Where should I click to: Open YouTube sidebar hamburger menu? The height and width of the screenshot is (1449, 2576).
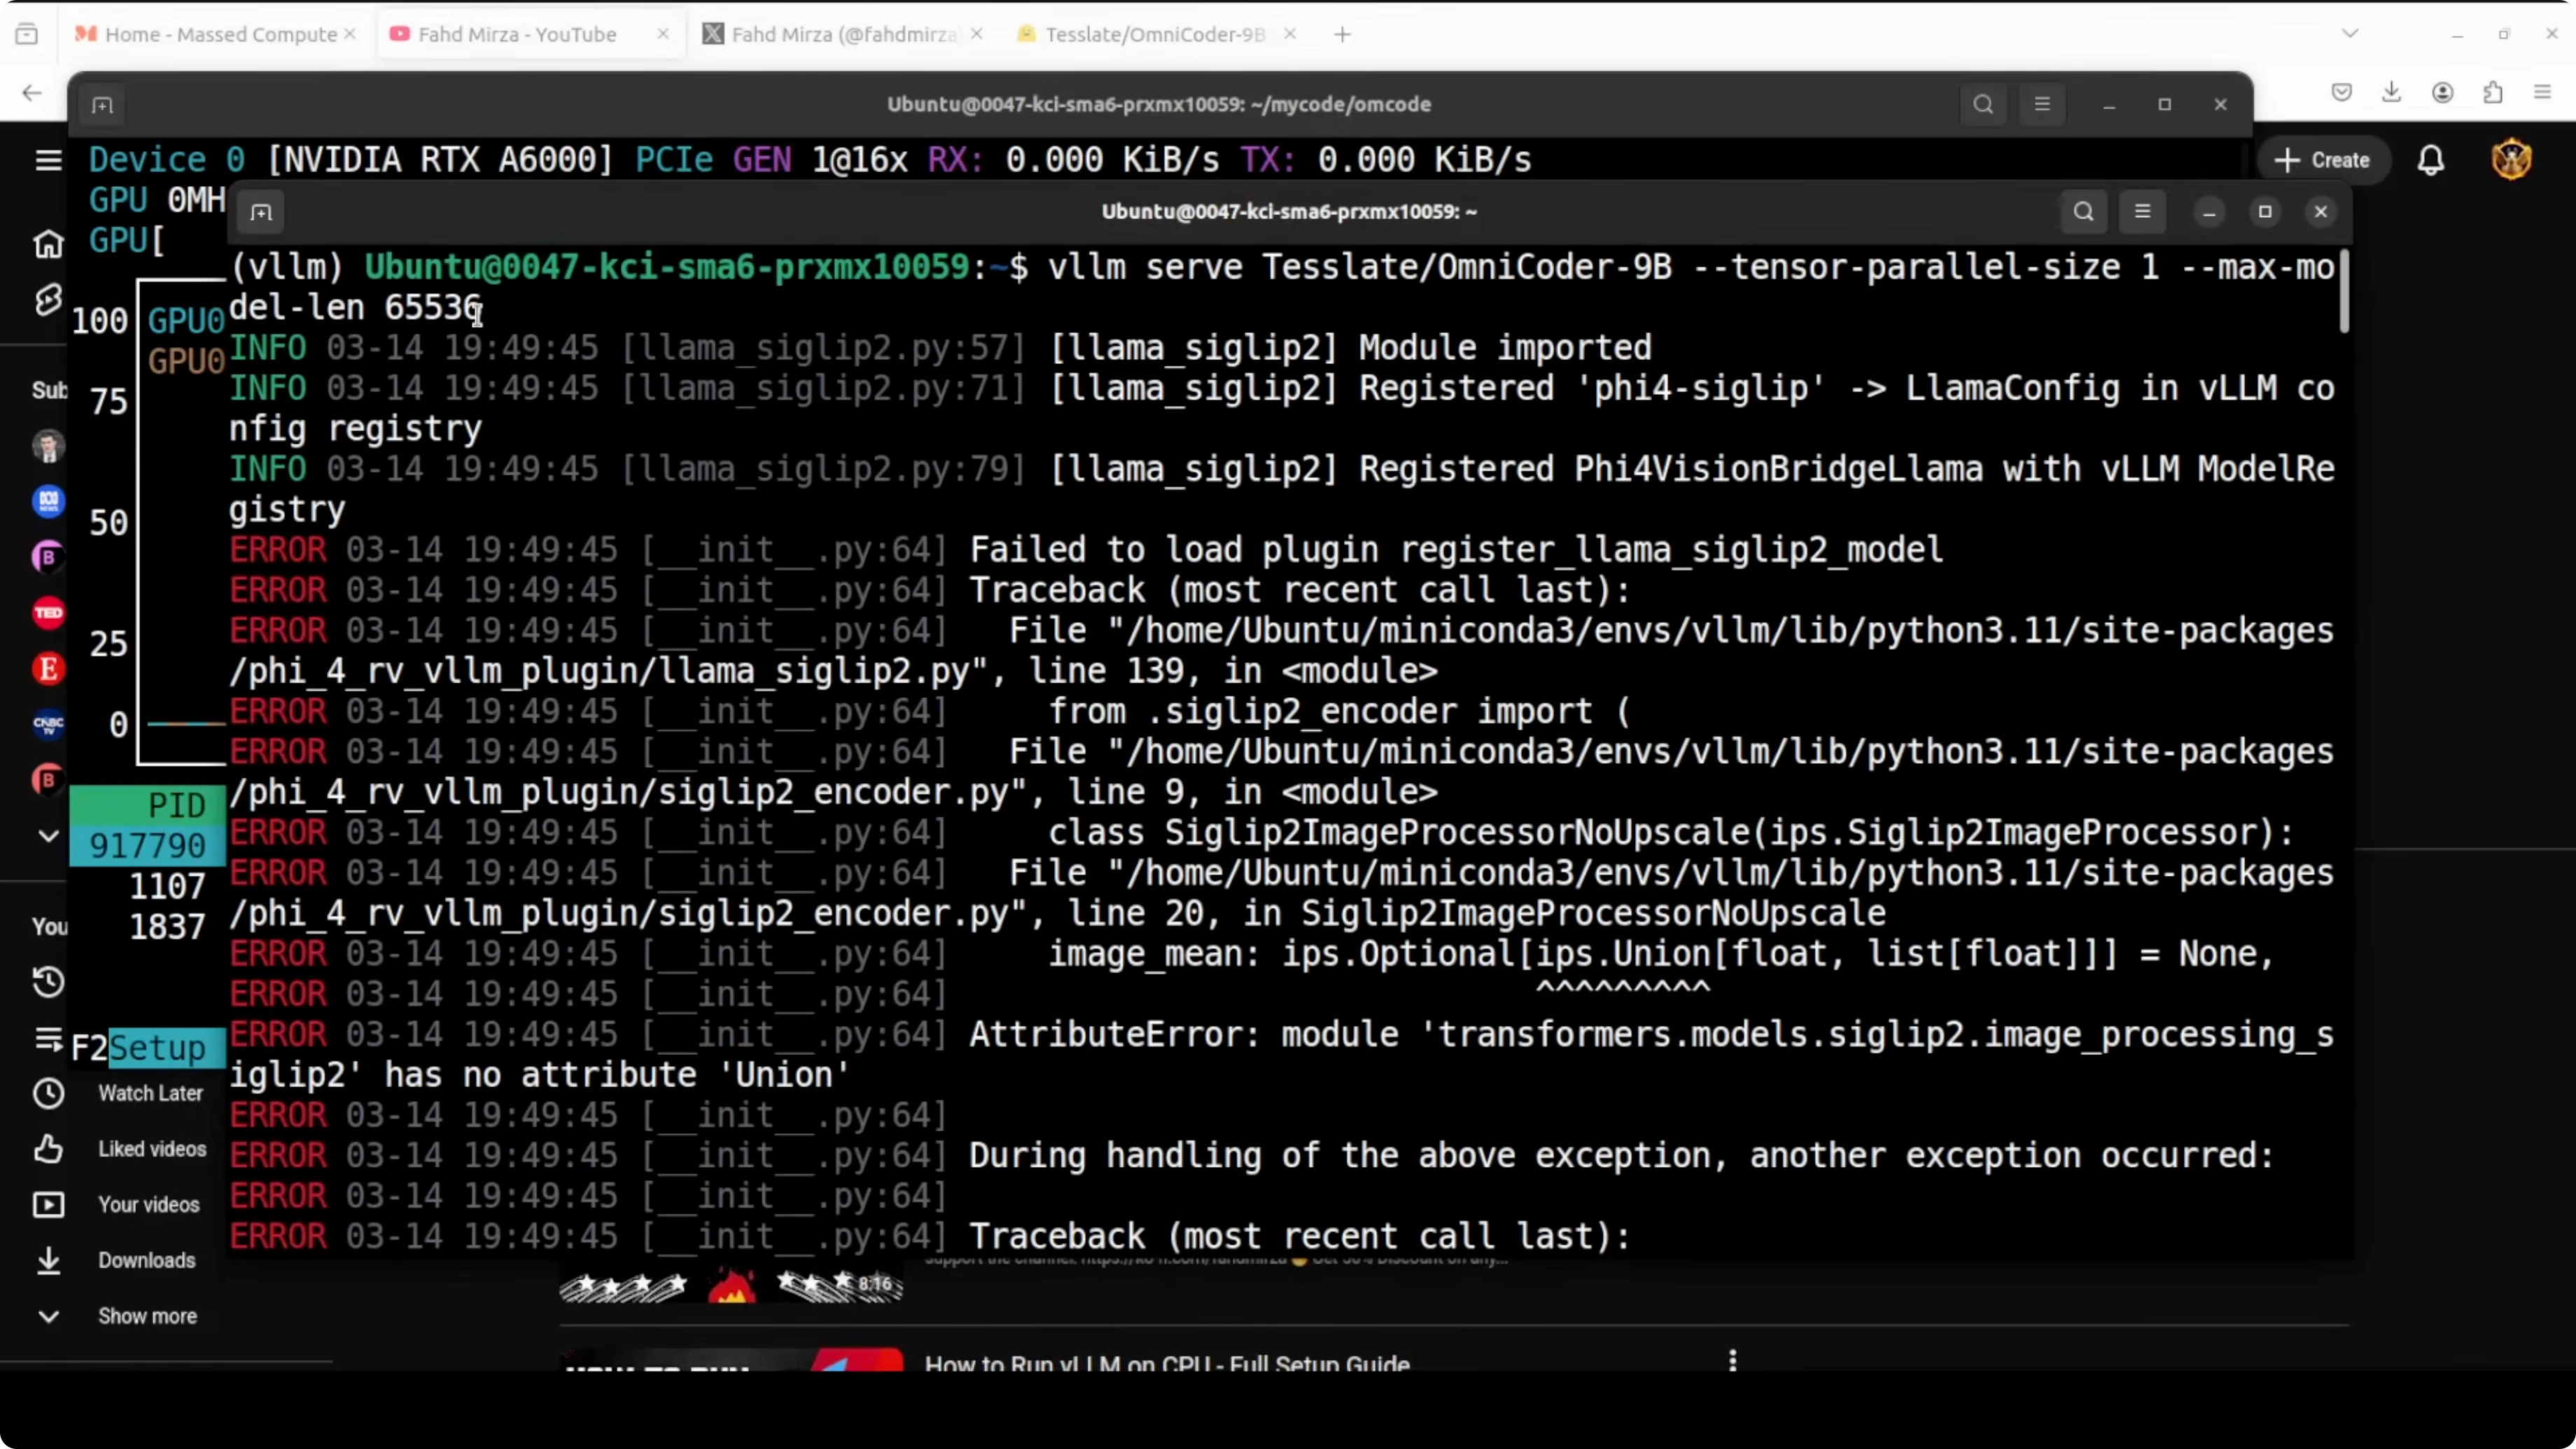48,160
